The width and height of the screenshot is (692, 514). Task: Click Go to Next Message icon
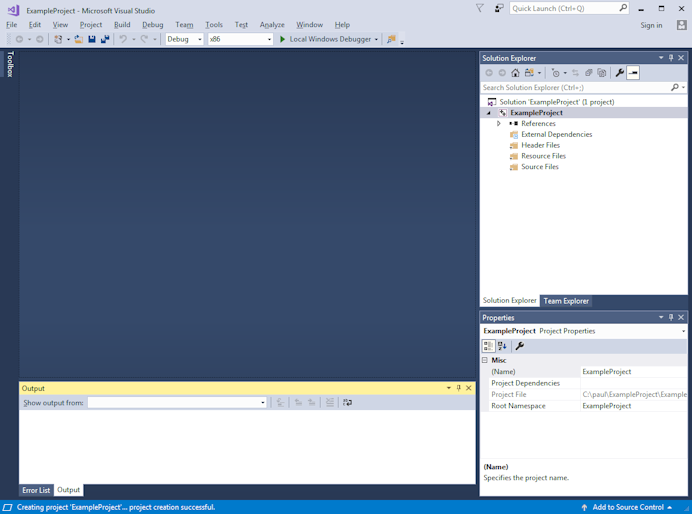pos(312,402)
